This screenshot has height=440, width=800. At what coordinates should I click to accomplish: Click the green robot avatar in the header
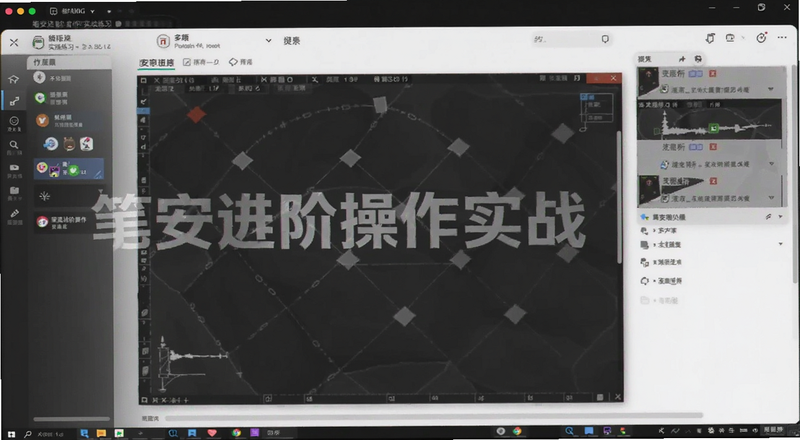[x=38, y=42]
